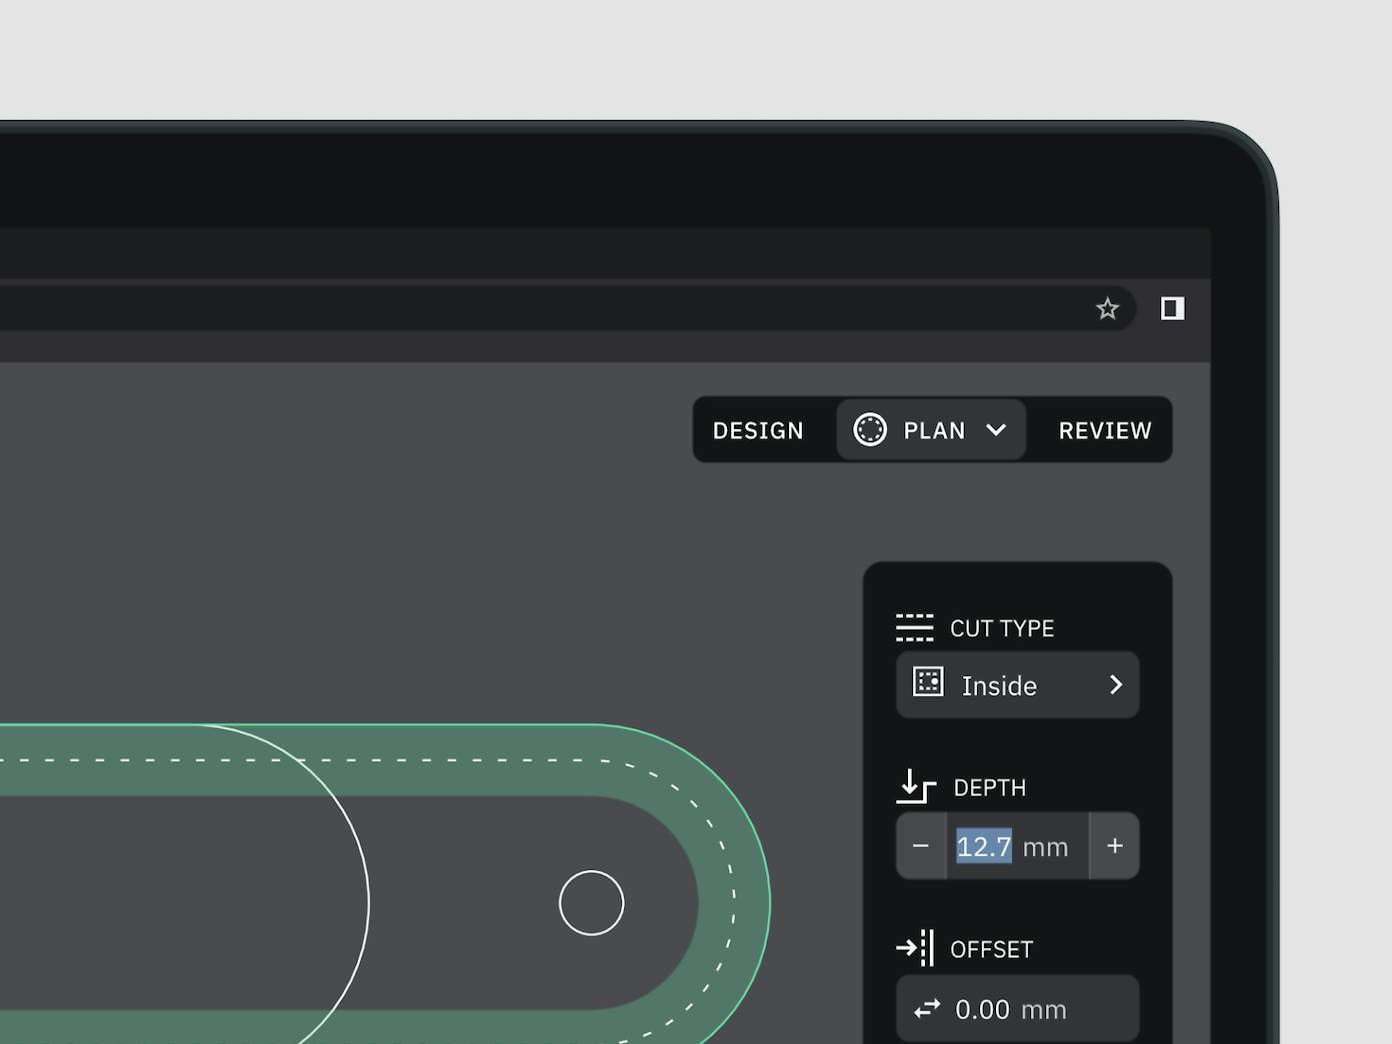
Task: Switch to the DESIGN tab
Action: [758, 430]
